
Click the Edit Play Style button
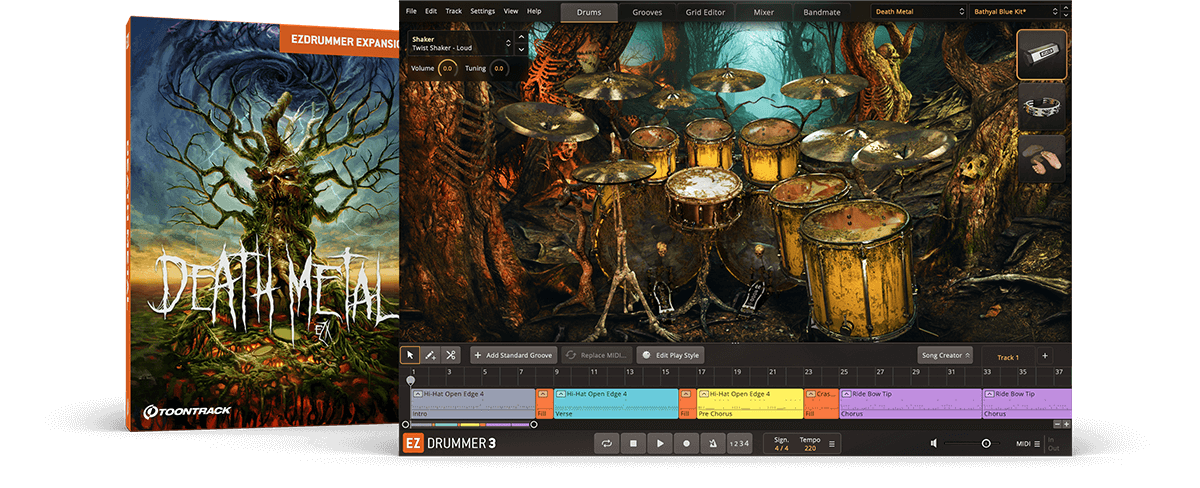pyautogui.click(x=670, y=355)
